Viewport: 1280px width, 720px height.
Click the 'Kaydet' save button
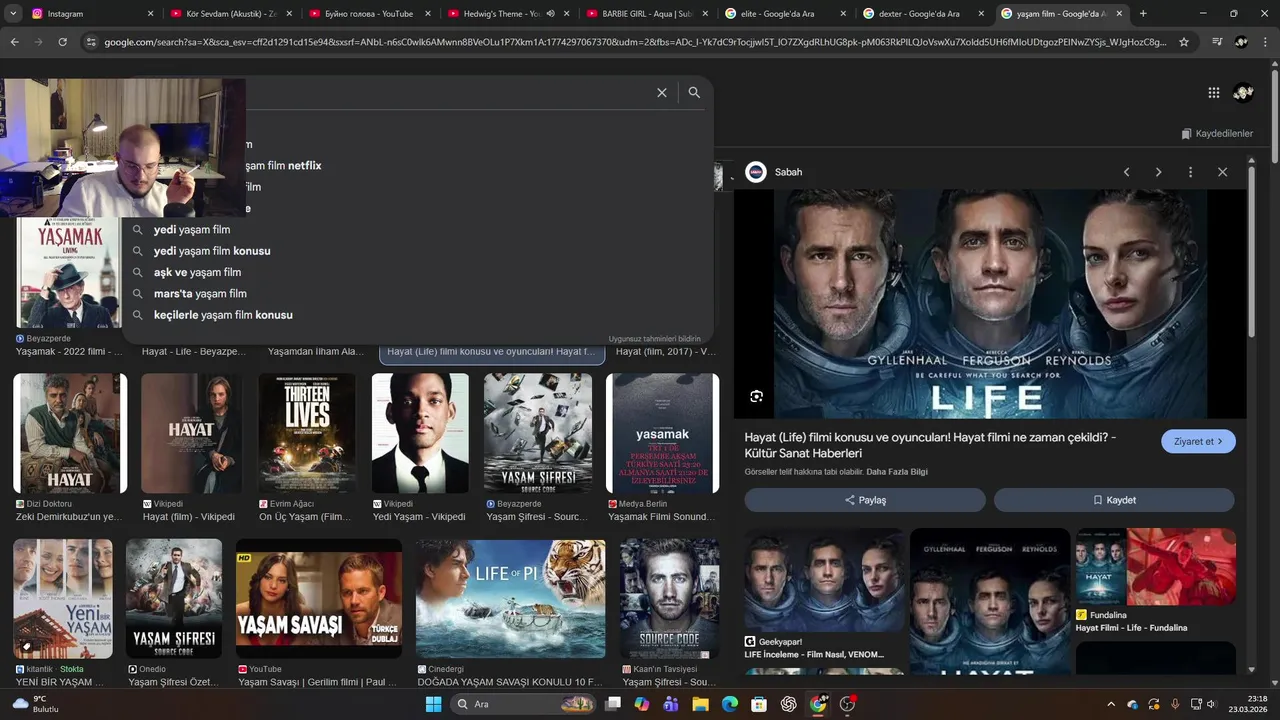click(1114, 500)
